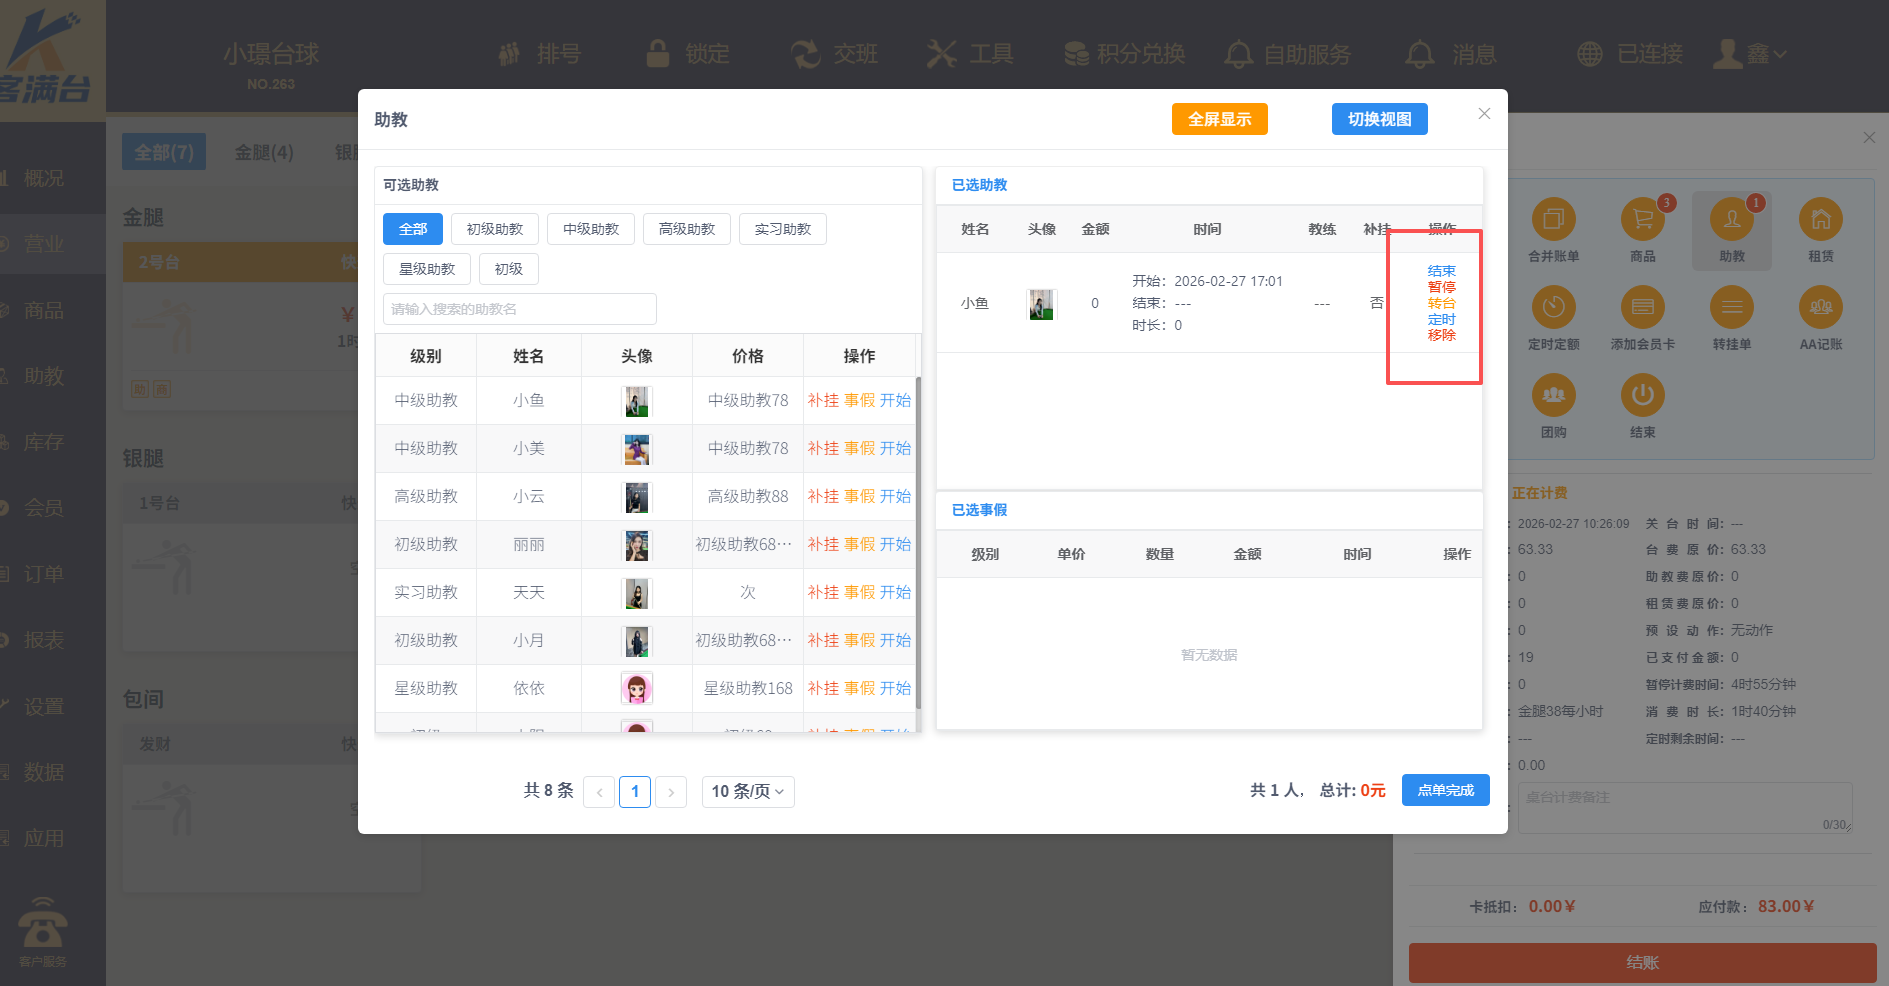Click the 团购 group purchase icon
1889x986 pixels.
point(1553,396)
